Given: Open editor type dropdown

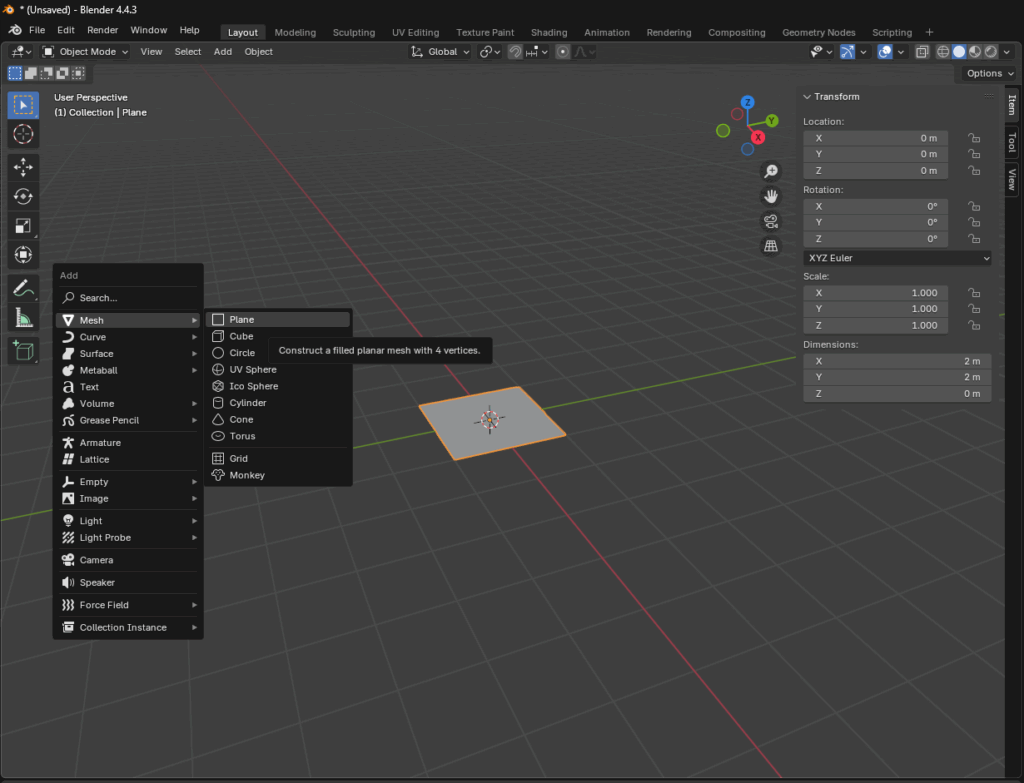Looking at the screenshot, I should 20,52.
